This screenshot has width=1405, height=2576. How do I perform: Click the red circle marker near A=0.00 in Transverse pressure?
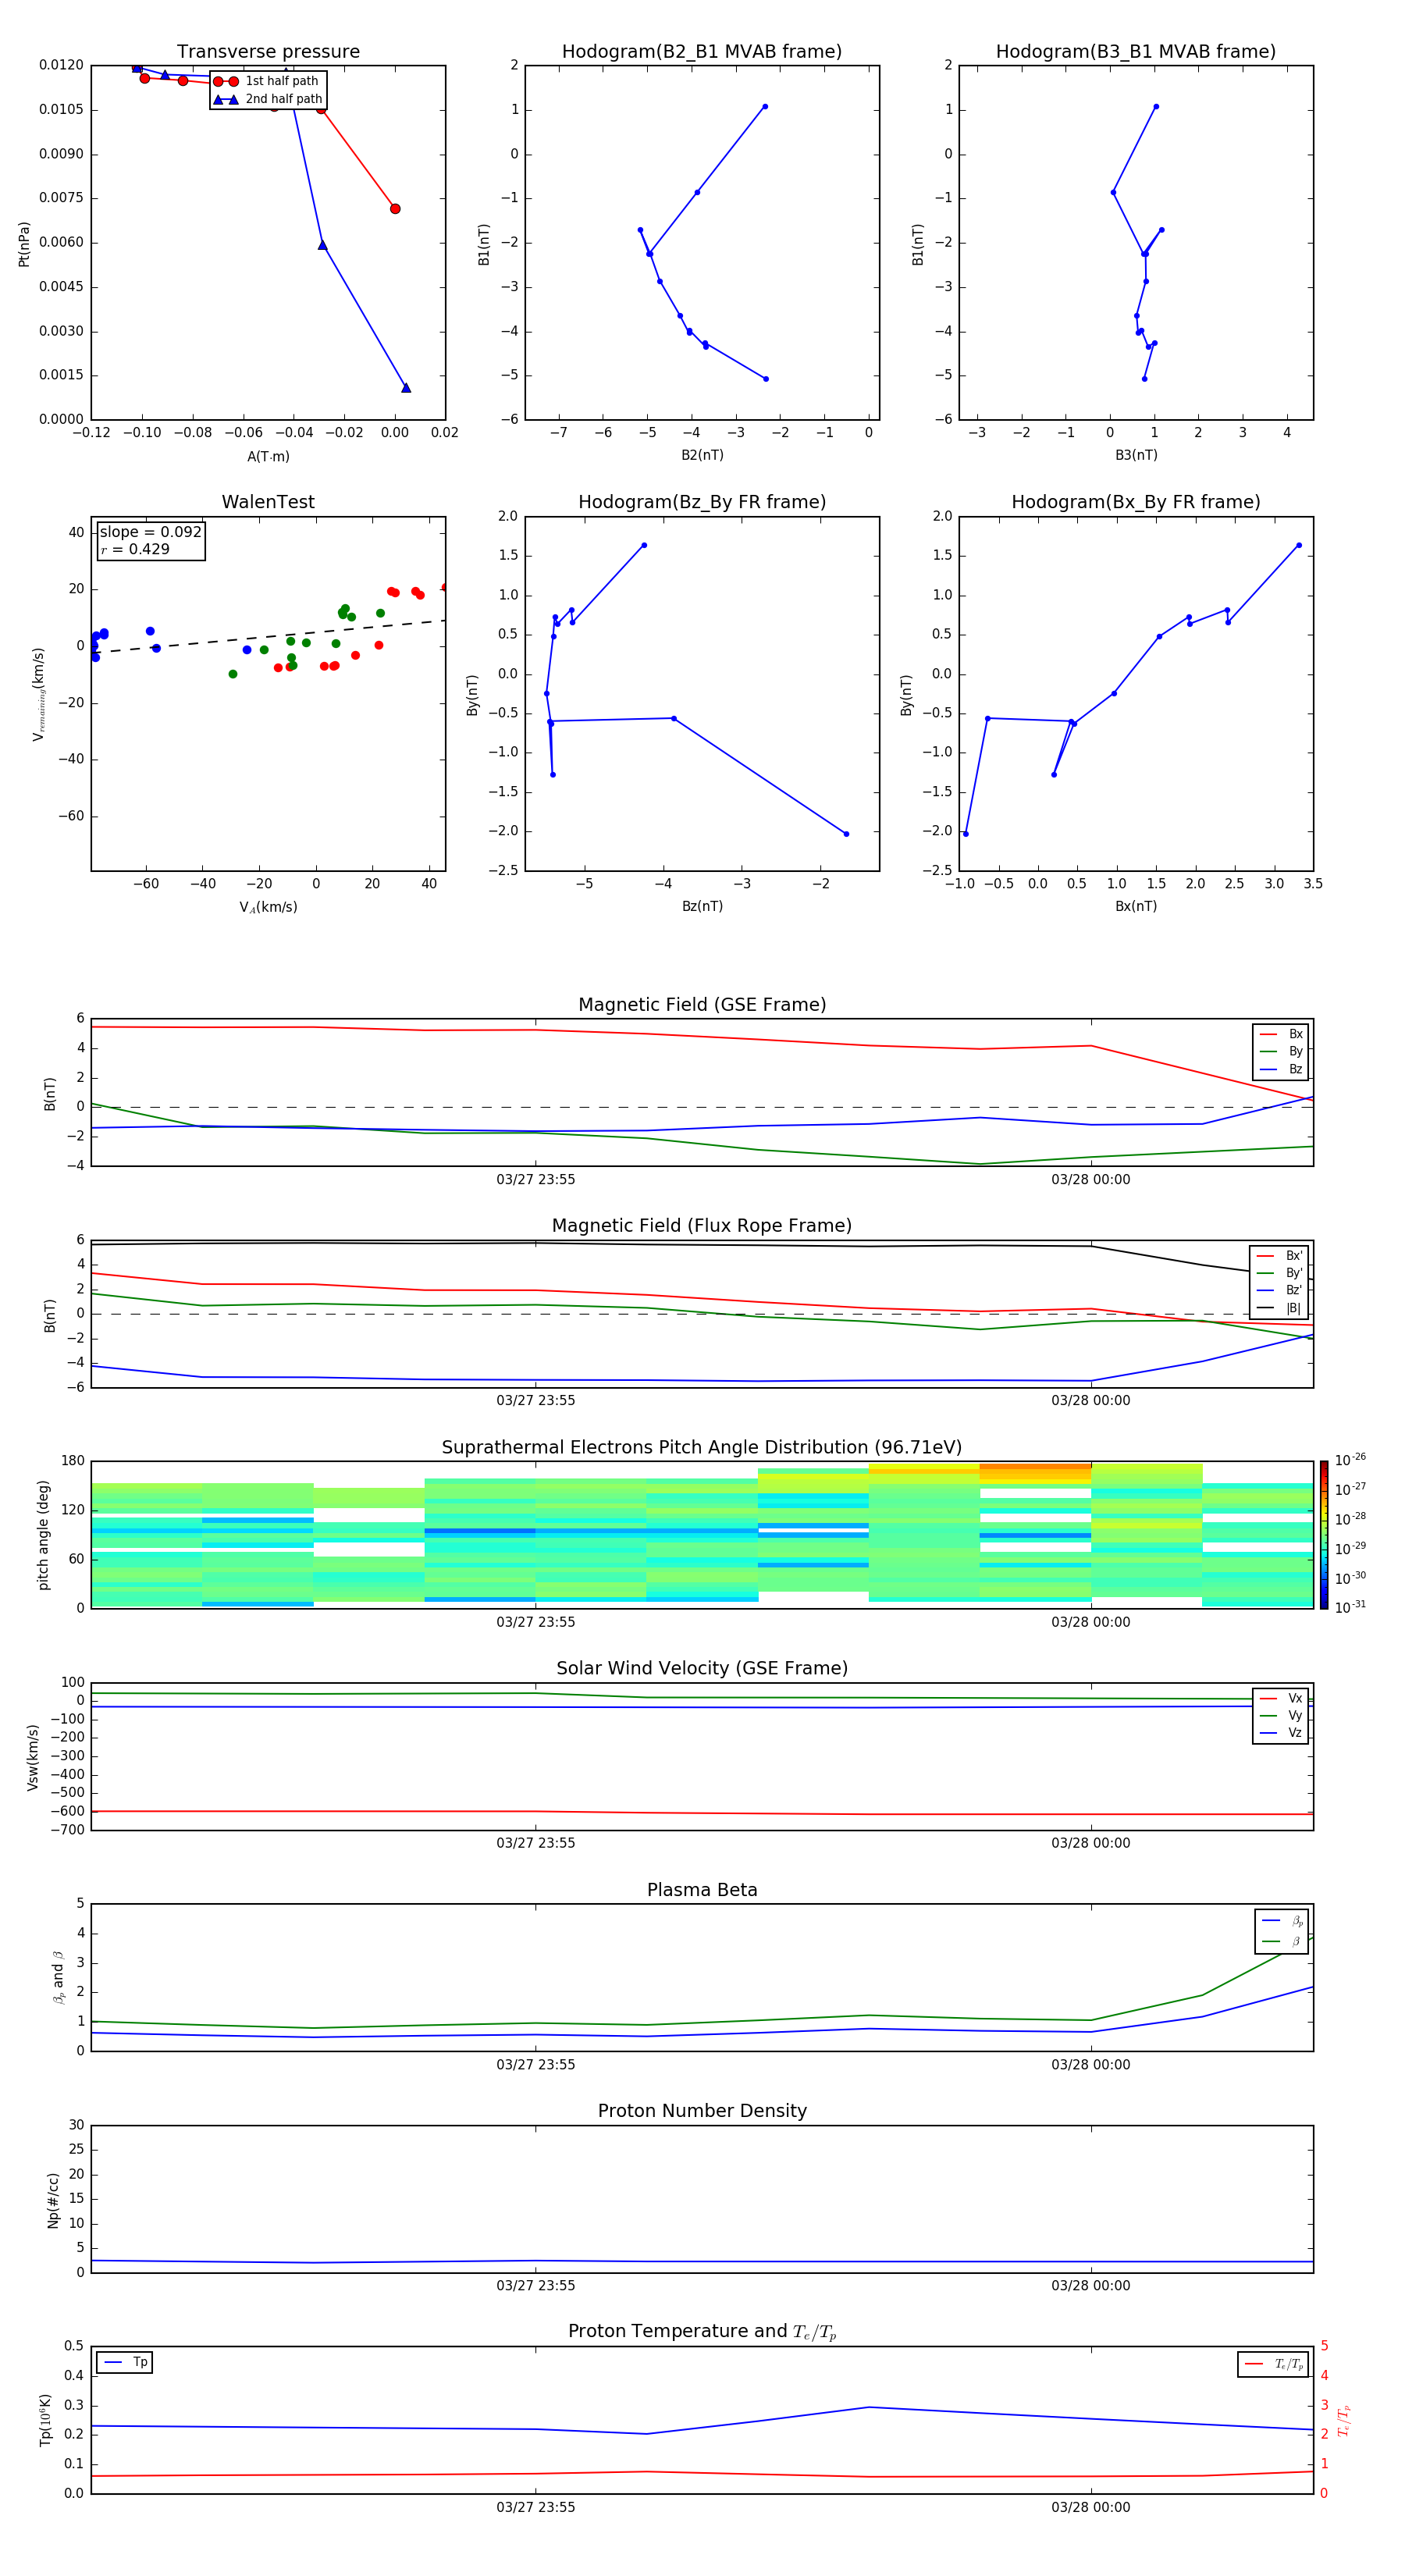click(395, 208)
